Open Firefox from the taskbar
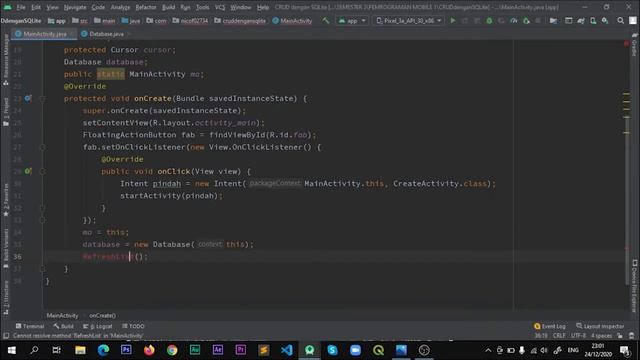 [149, 350]
